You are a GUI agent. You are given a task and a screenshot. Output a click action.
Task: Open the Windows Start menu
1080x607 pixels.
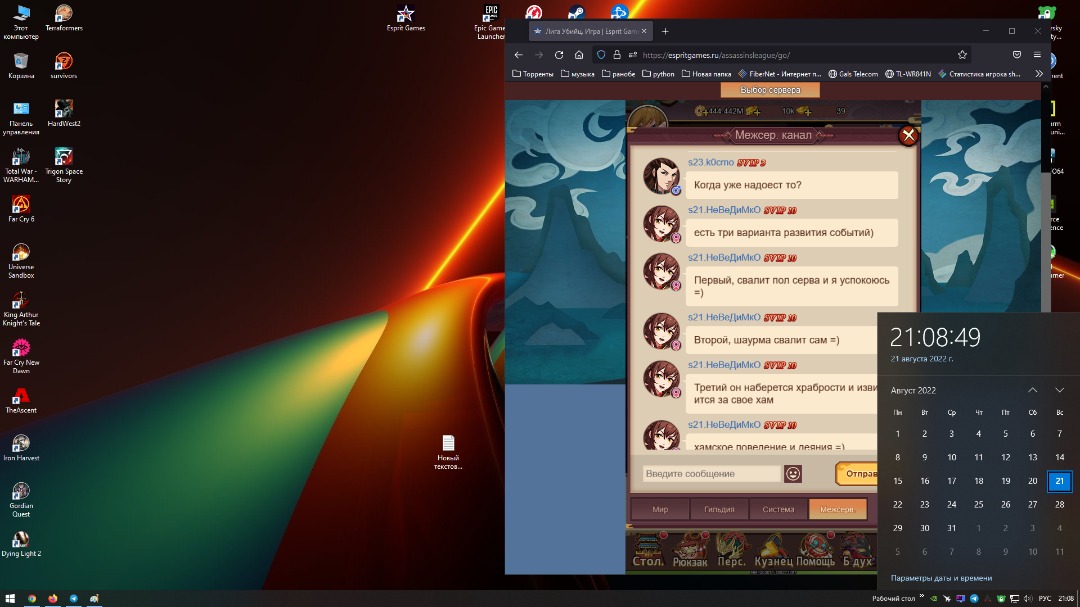point(10,599)
